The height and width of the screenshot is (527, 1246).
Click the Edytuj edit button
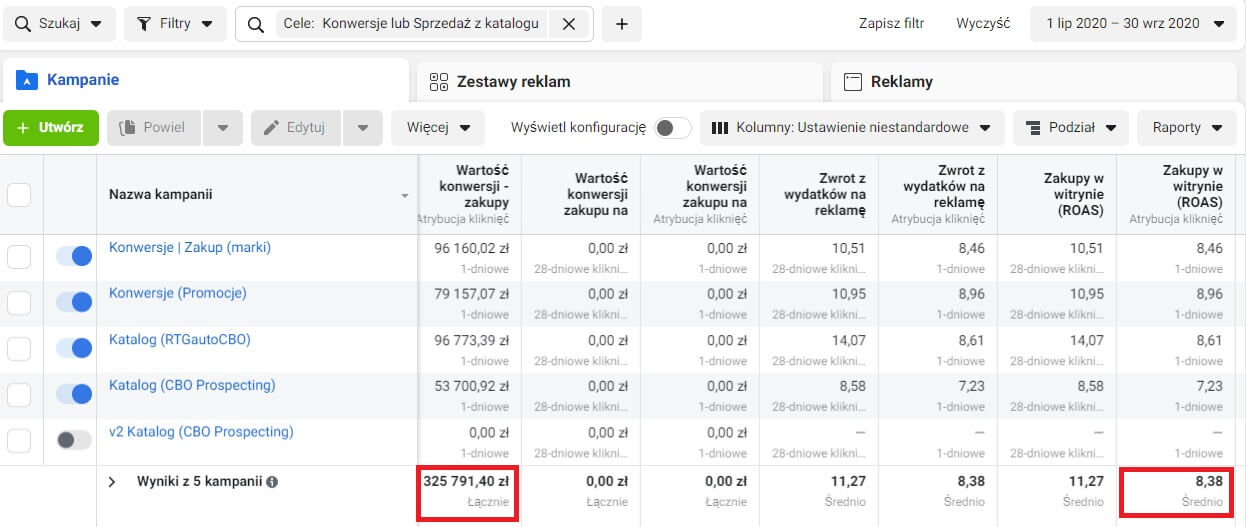coord(296,128)
